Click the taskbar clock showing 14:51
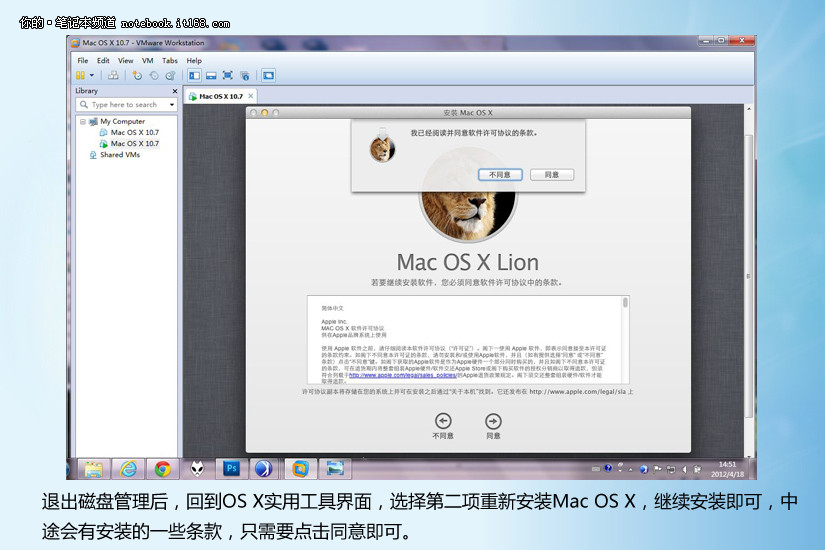 pyautogui.click(x=728, y=469)
